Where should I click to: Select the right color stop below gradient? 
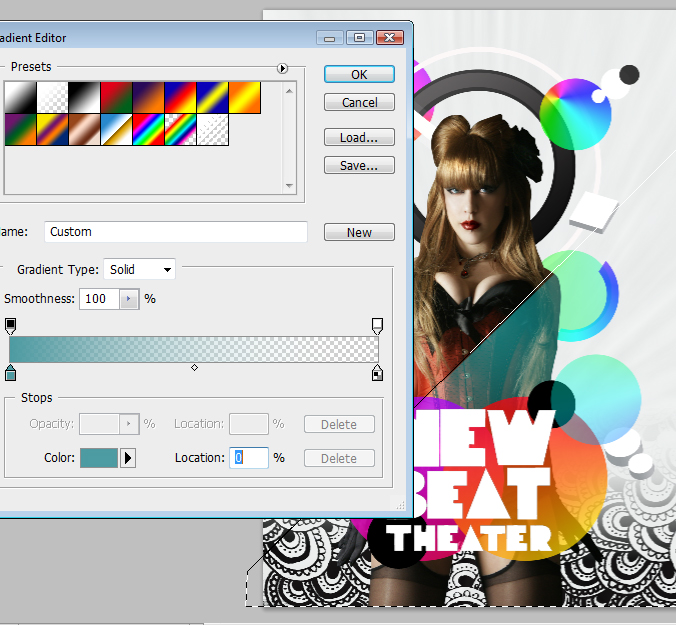pos(377,373)
